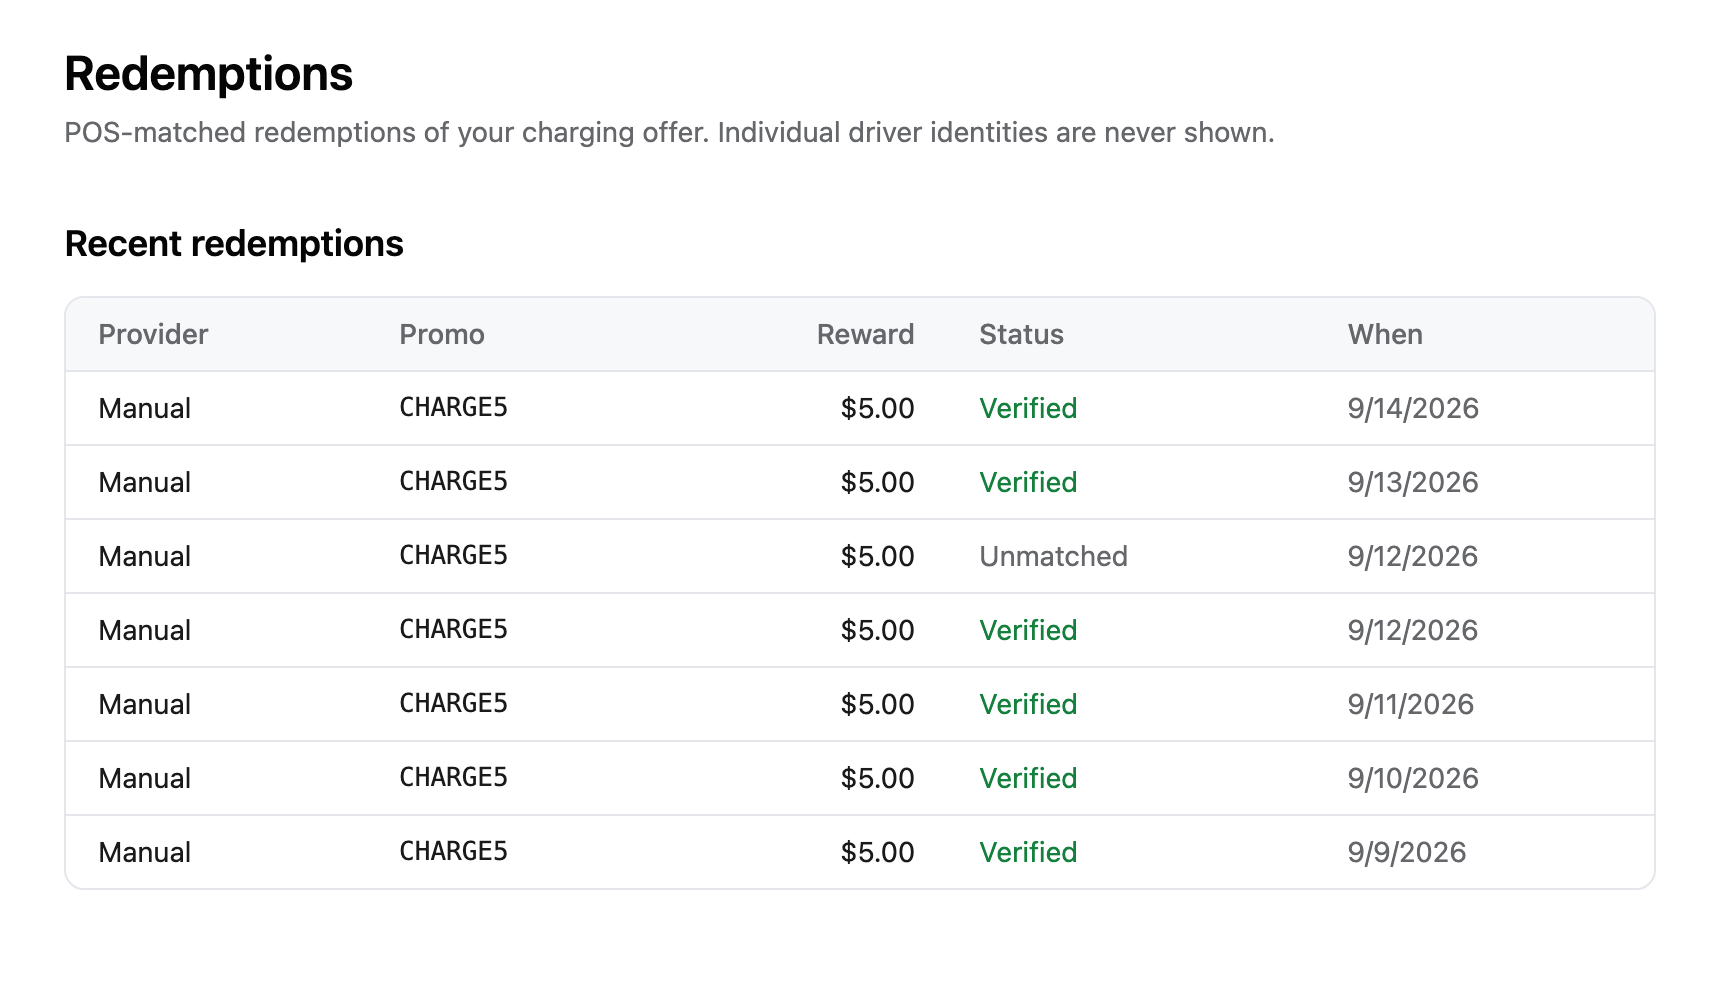Click CHARGE5 promo code in the 9/14/2026 row

(453, 407)
